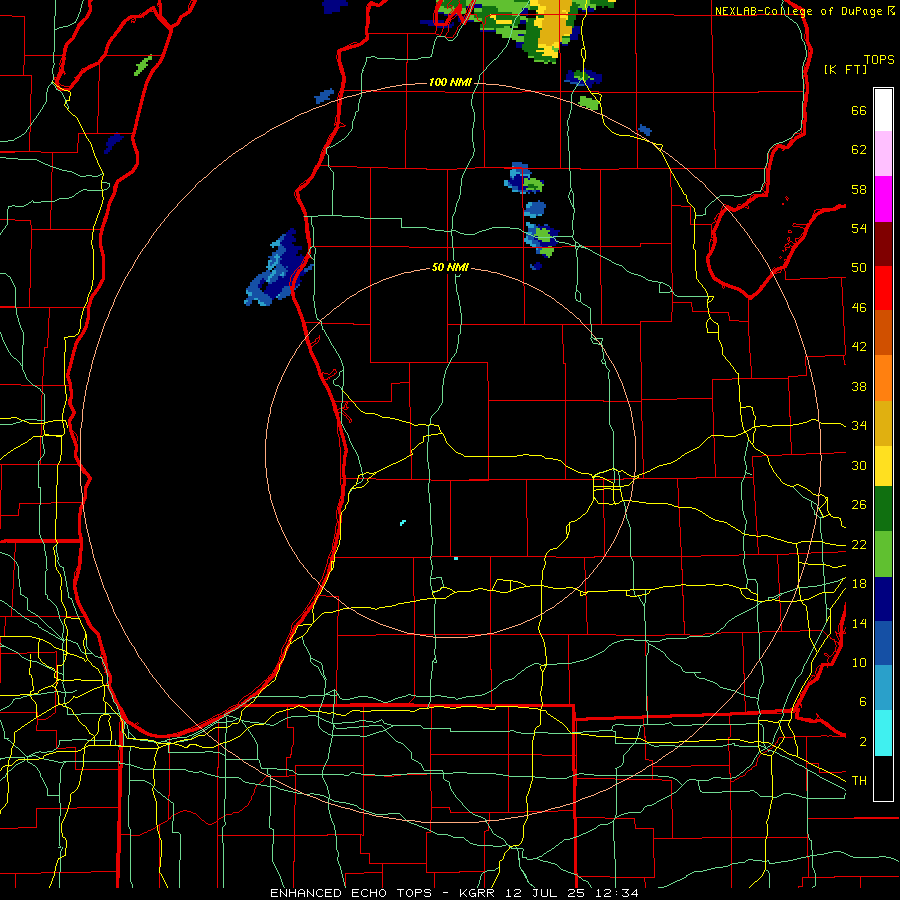Select the light blue 14 kft swatch
The image size is (900, 900).
pos(883,688)
